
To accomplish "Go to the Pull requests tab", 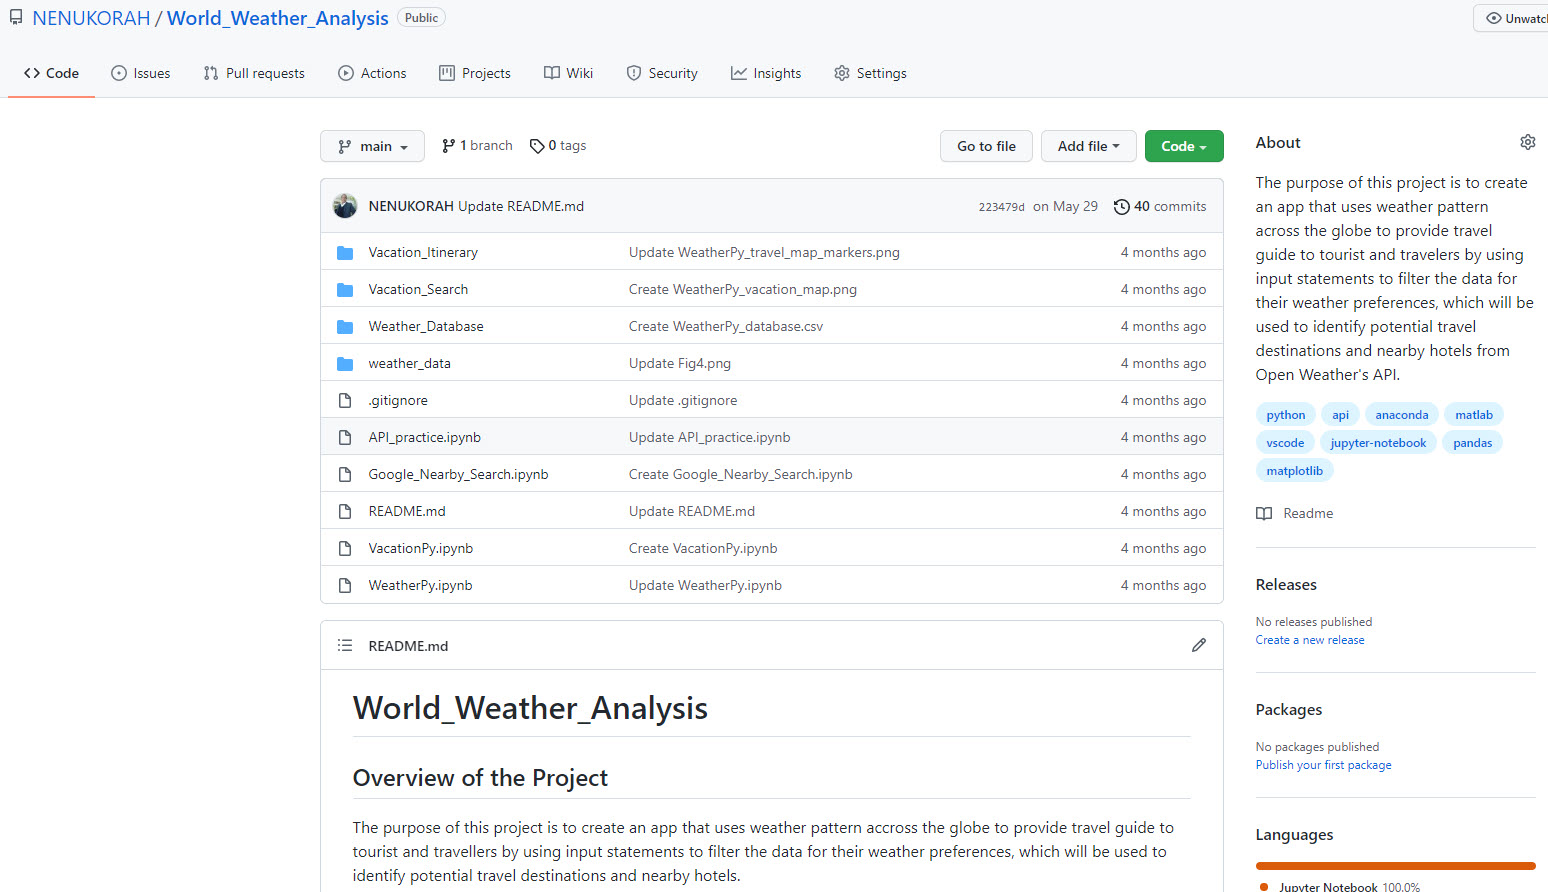I will pyautogui.click(x=254, y=73).
